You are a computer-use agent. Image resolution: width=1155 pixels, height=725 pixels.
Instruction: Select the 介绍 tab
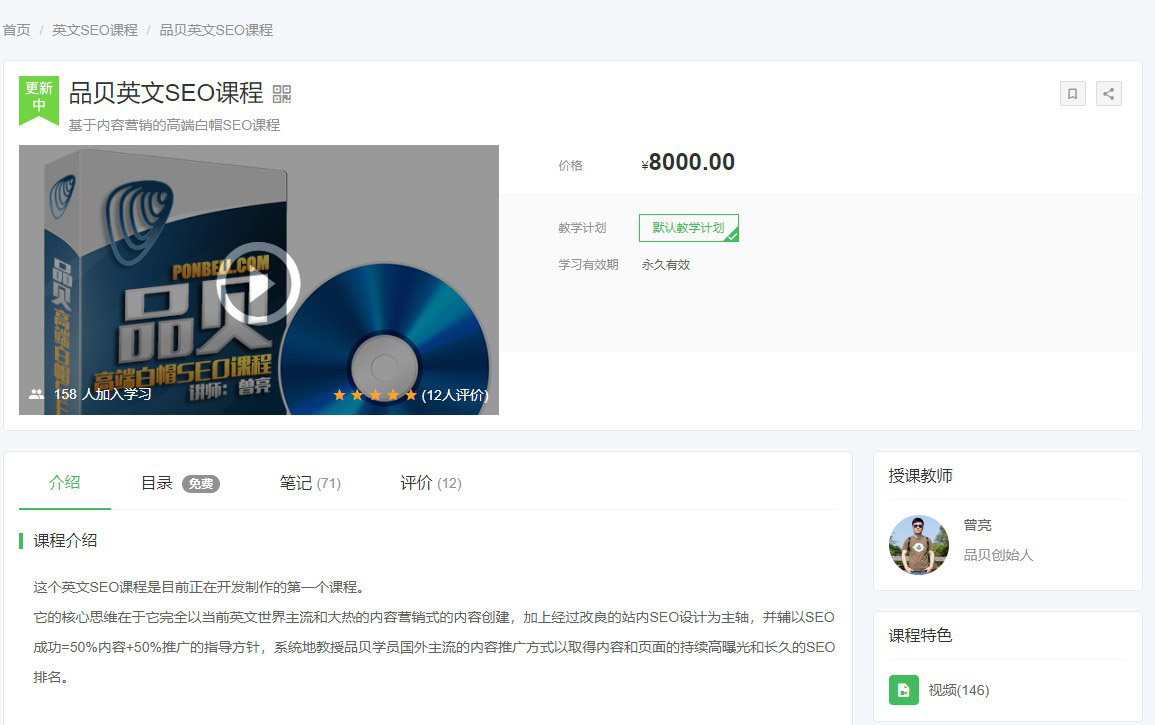64,482
